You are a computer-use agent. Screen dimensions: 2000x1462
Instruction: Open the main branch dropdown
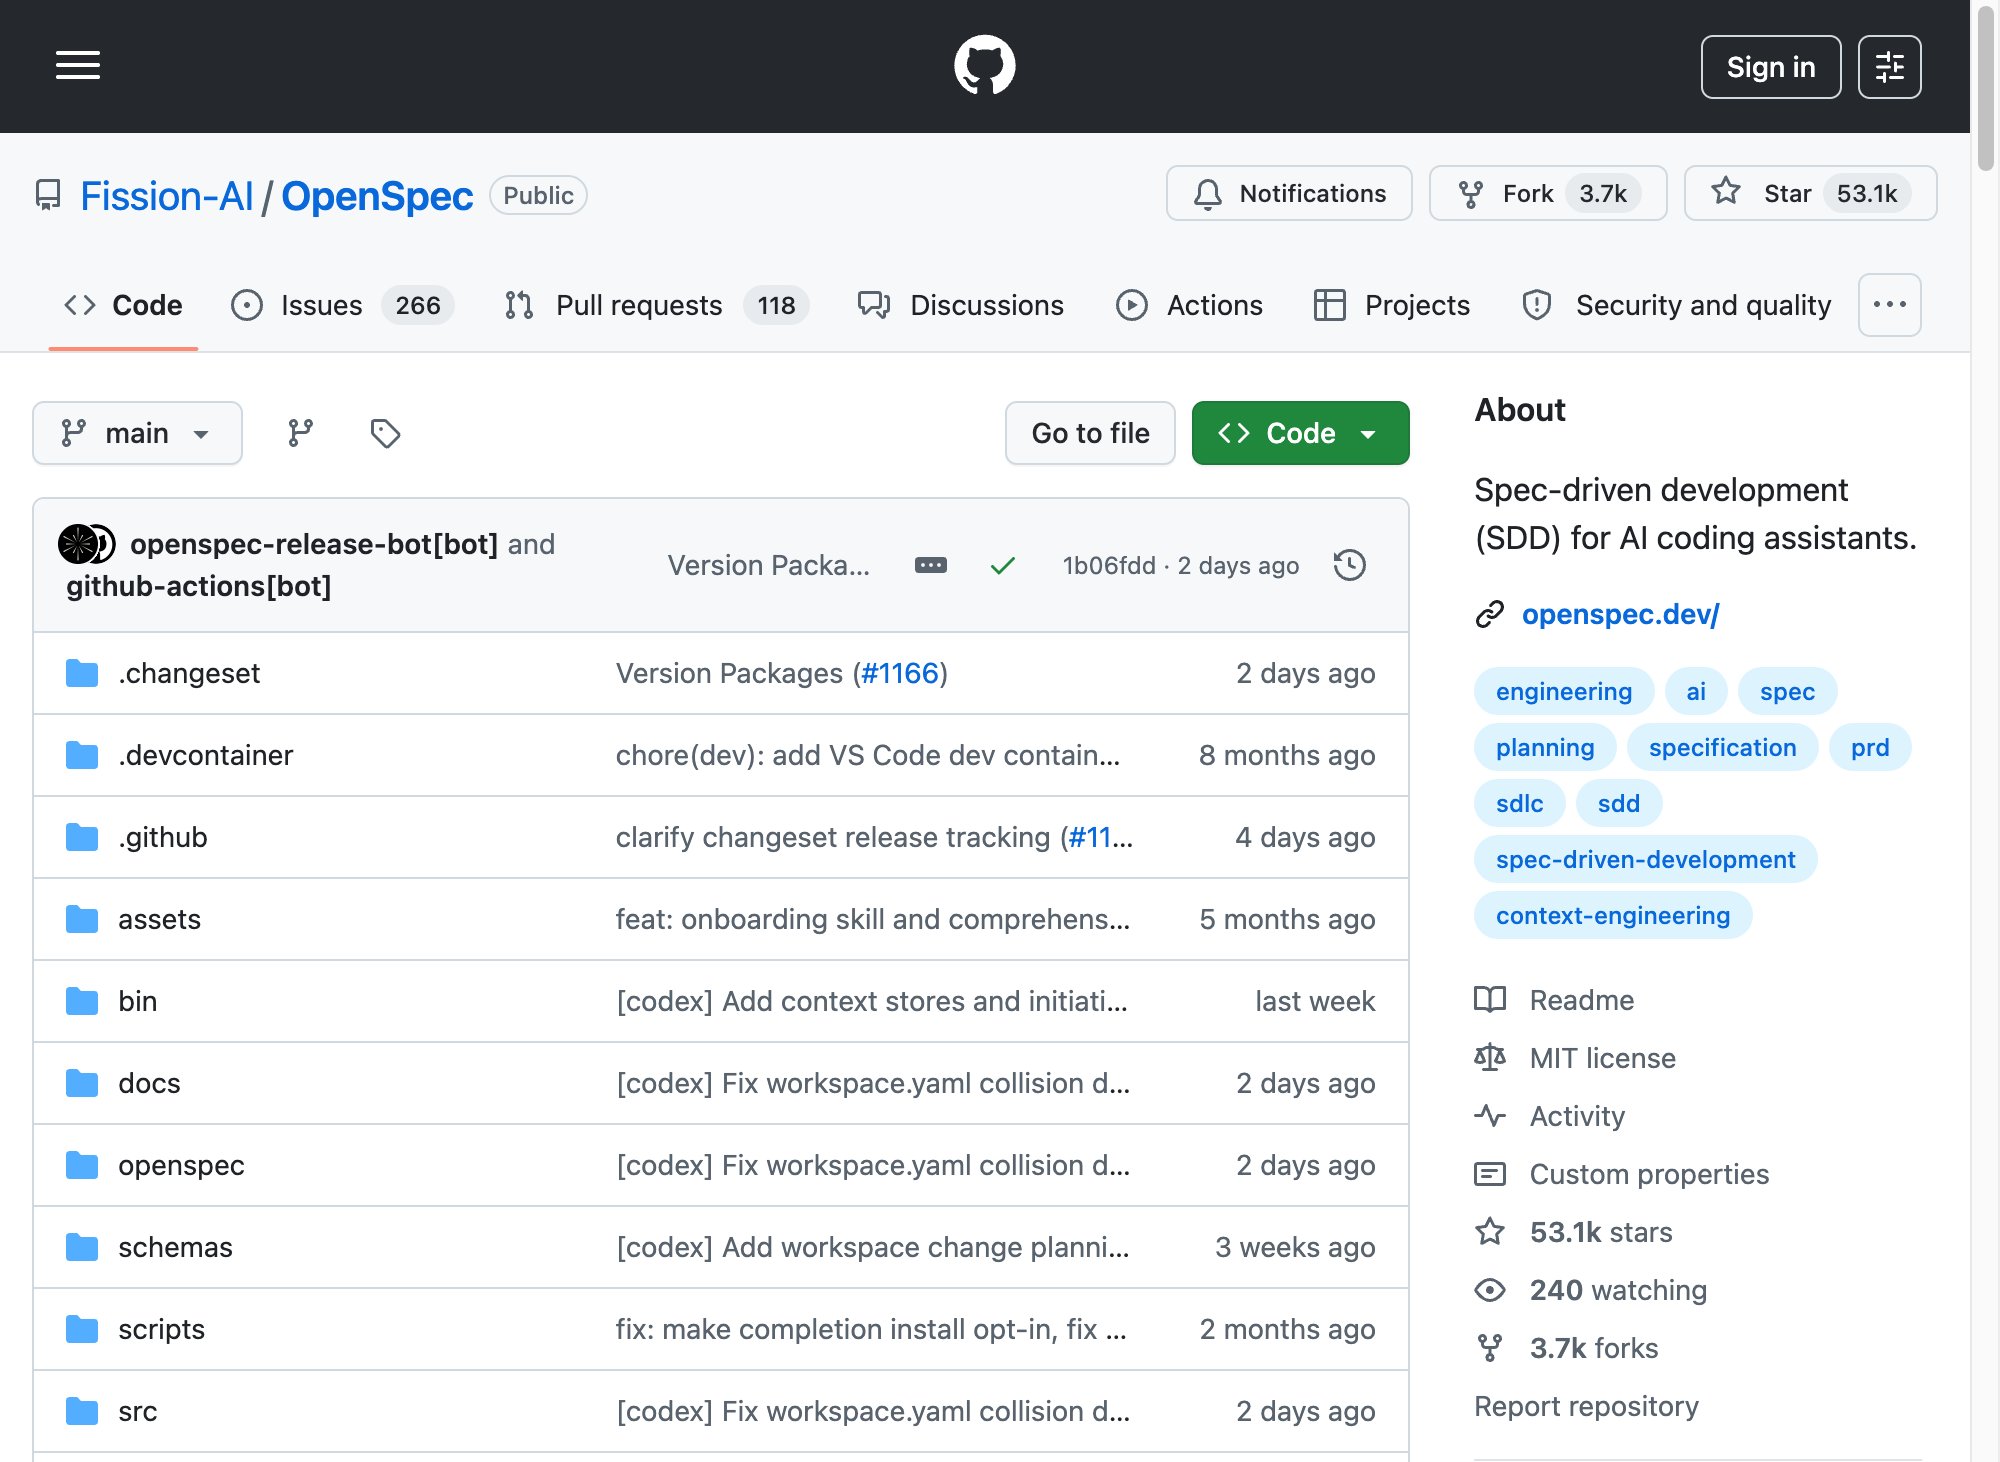(x=137, y=433)
